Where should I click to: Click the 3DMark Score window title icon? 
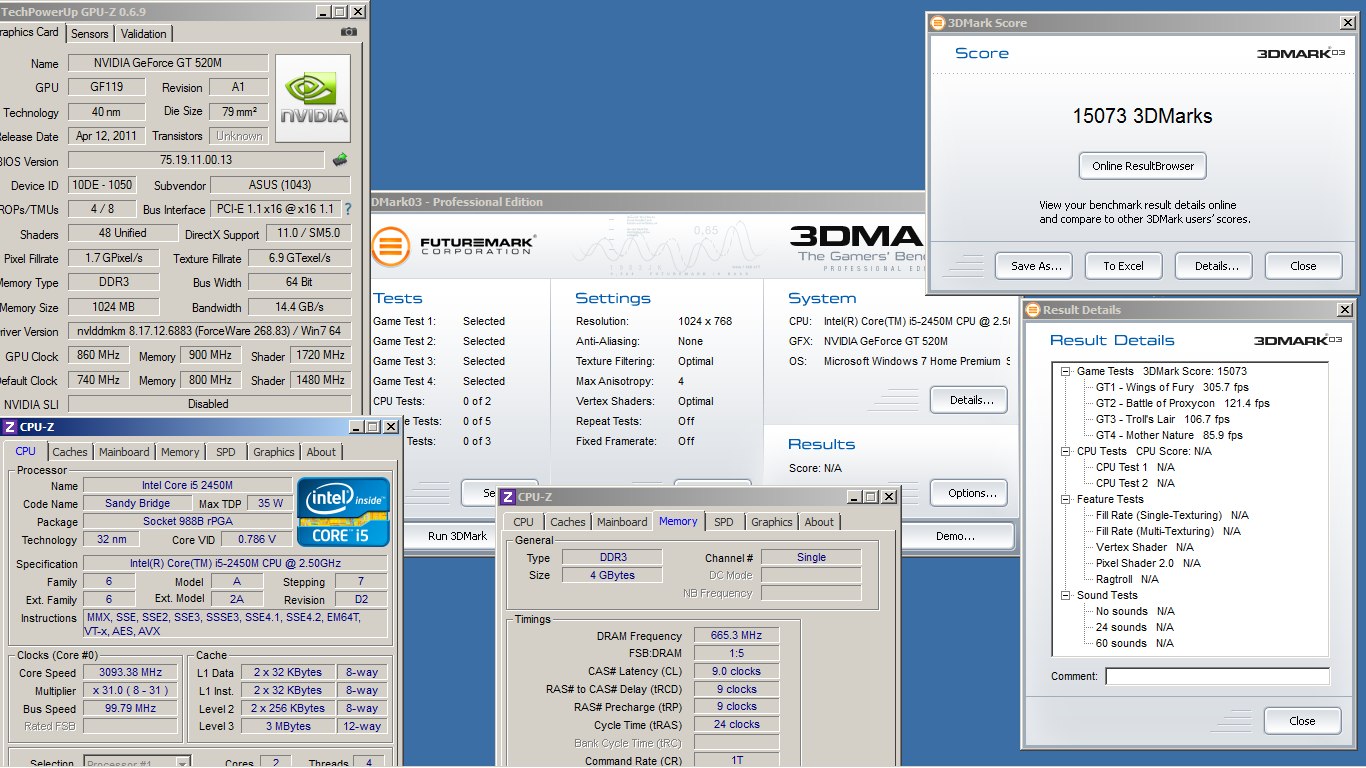tap(937, 23)
